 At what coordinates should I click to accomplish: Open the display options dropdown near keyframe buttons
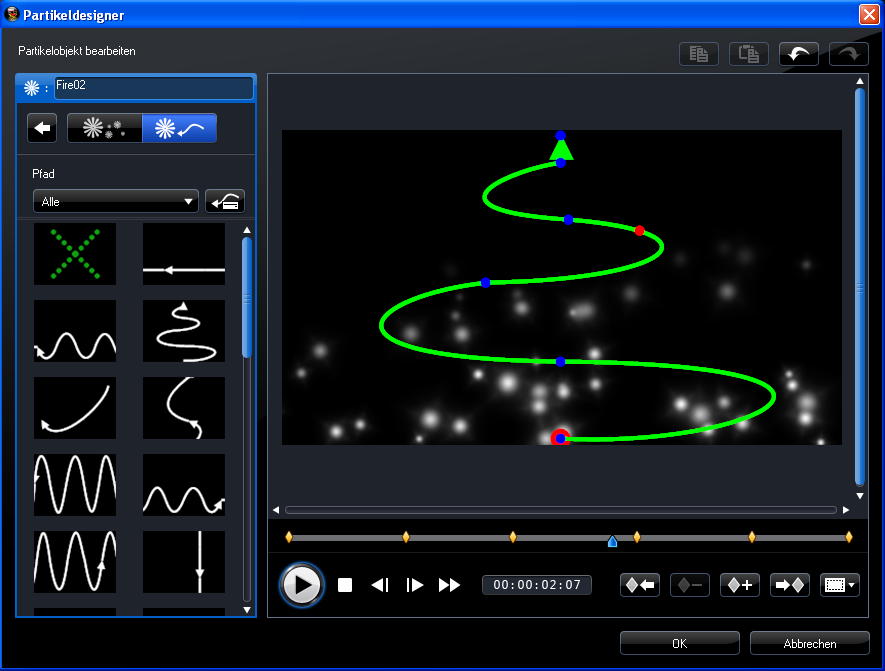840,584
